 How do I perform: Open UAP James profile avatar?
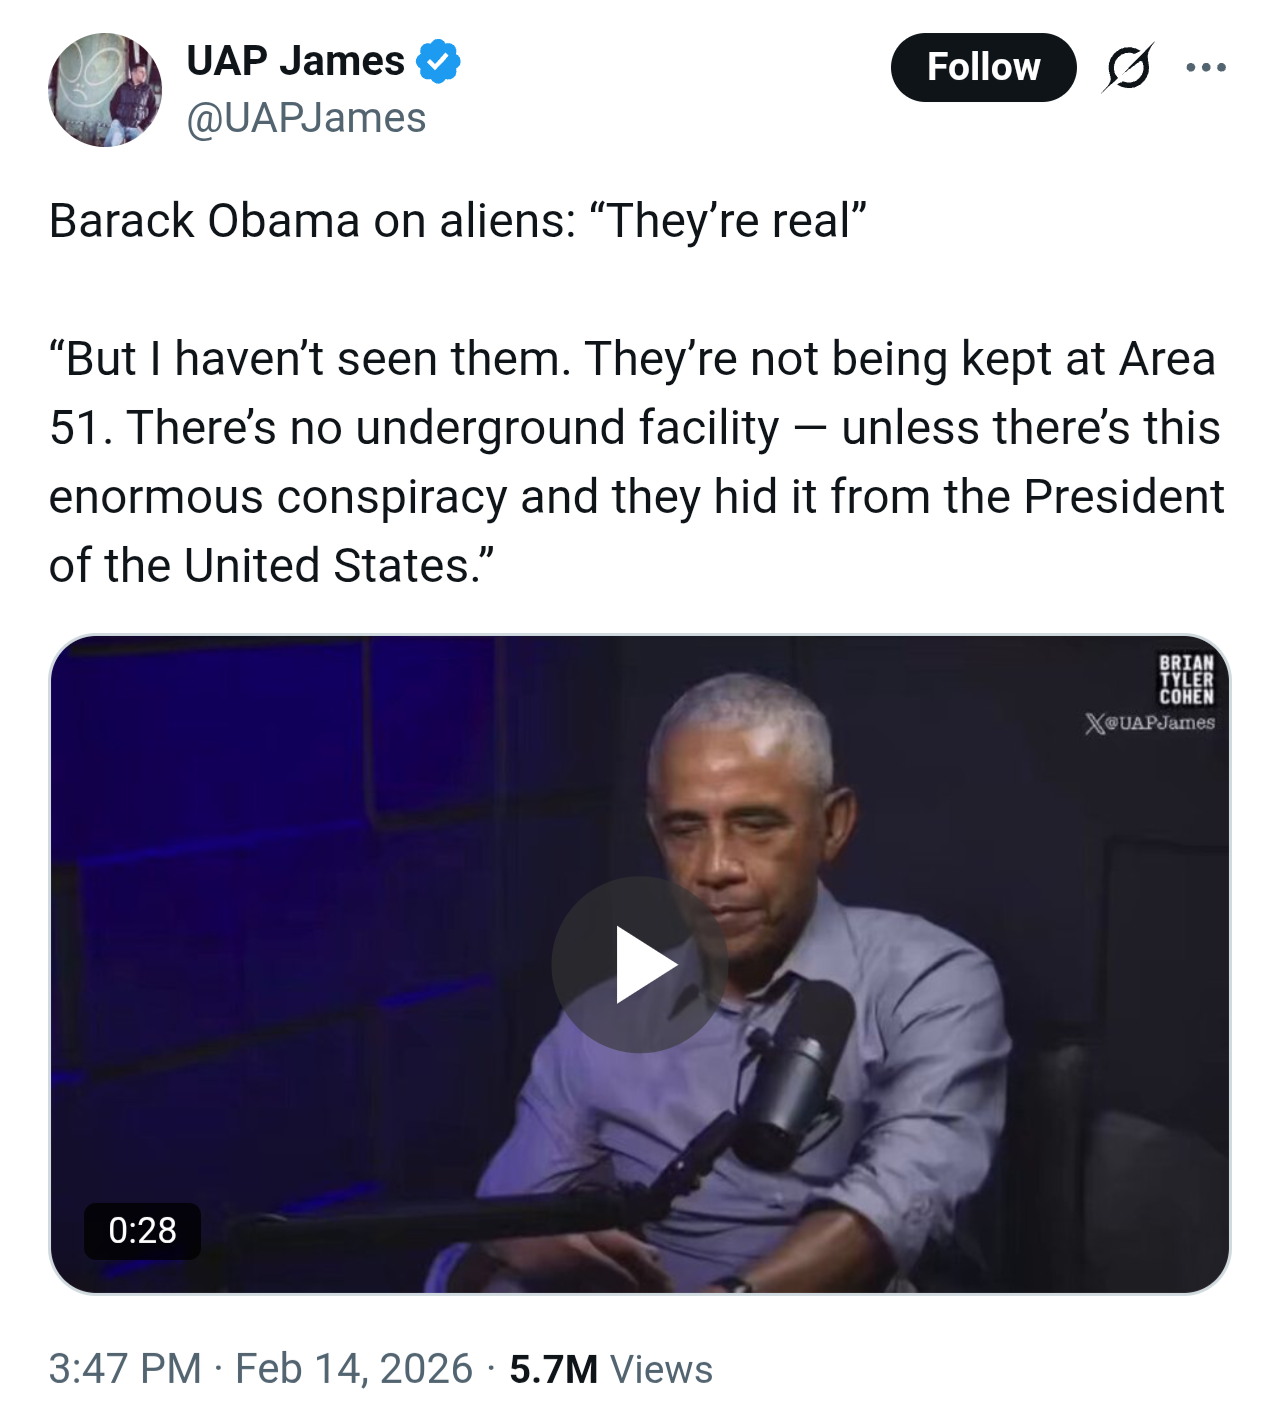click(105, 90)
